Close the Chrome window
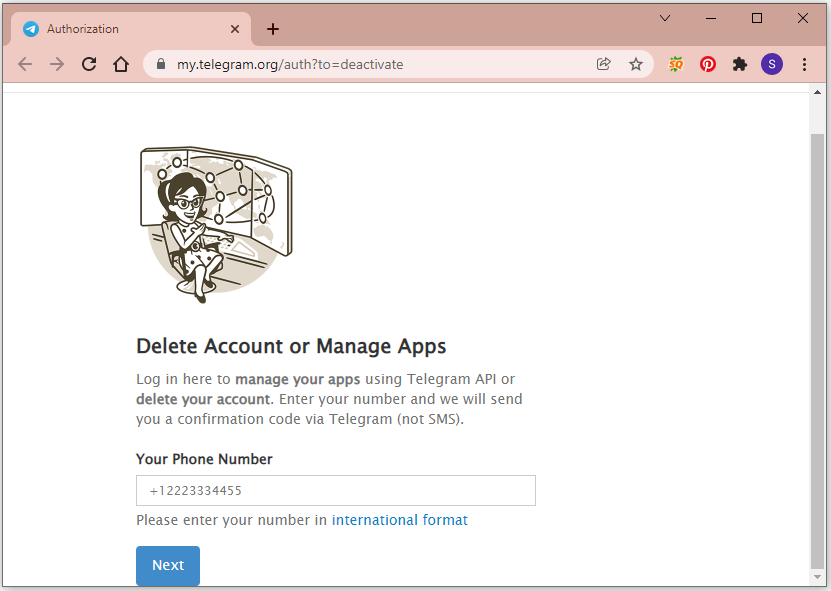Image resolution: width=831 pixels, height=591 pixels. click(802, 18)
